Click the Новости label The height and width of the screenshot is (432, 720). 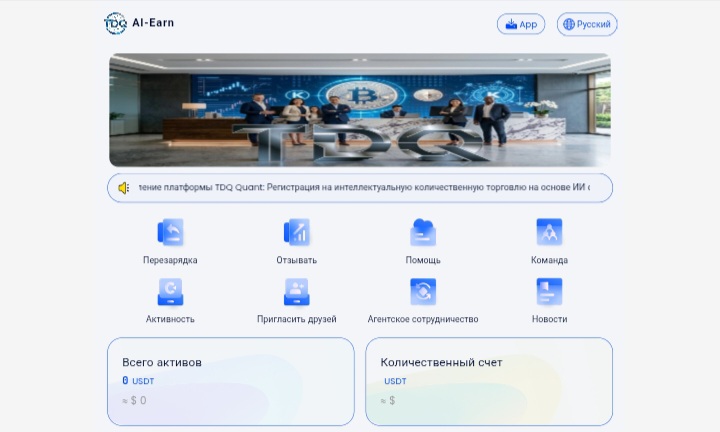point(549,319)
